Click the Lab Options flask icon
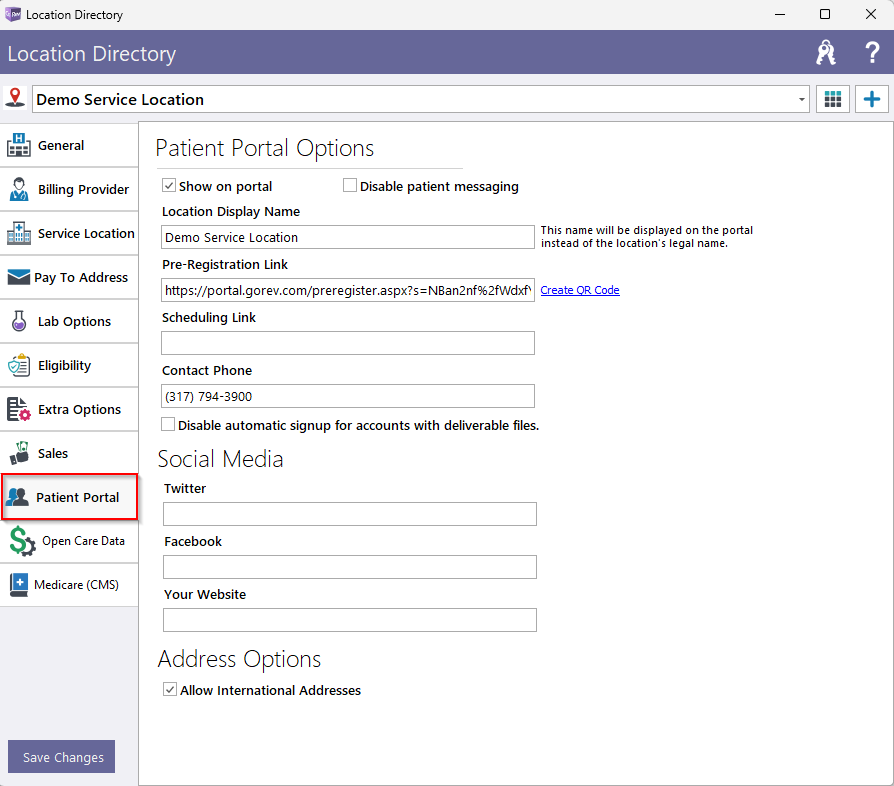894x786 pixels. (x=19, y=321)
